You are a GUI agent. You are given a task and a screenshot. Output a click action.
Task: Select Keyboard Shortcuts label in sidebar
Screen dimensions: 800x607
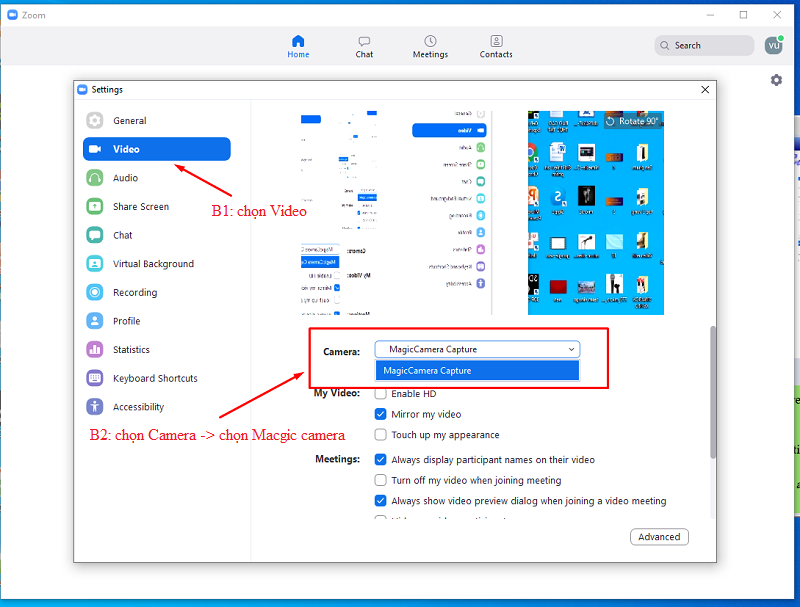click(155, 378)
